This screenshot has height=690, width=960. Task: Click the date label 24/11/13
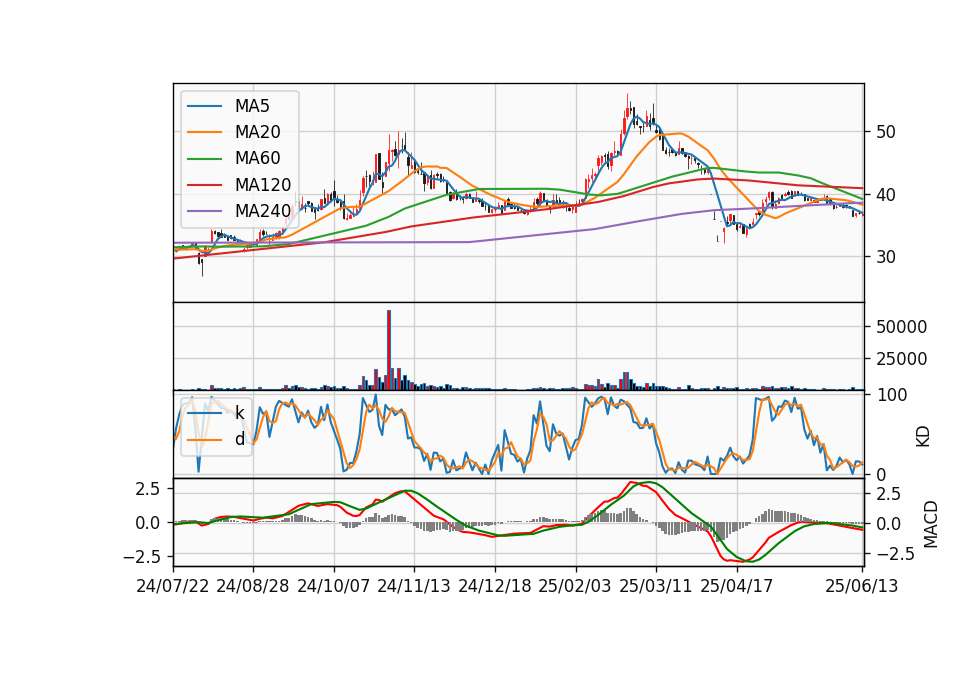414,586
